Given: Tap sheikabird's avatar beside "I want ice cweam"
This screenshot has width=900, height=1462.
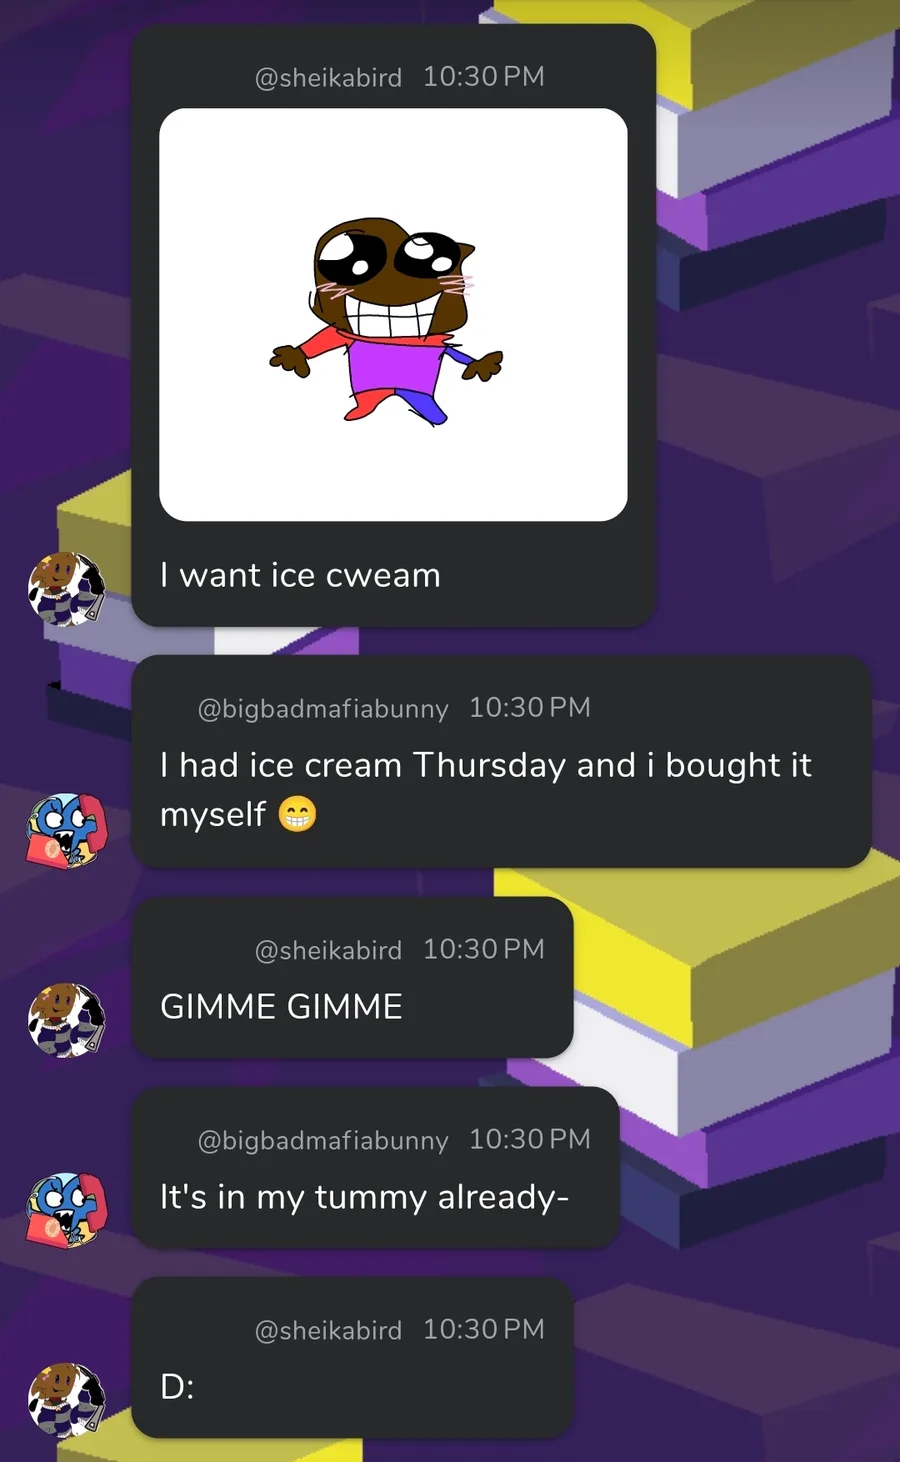Looking at the screenshot, I should point(66,589).
